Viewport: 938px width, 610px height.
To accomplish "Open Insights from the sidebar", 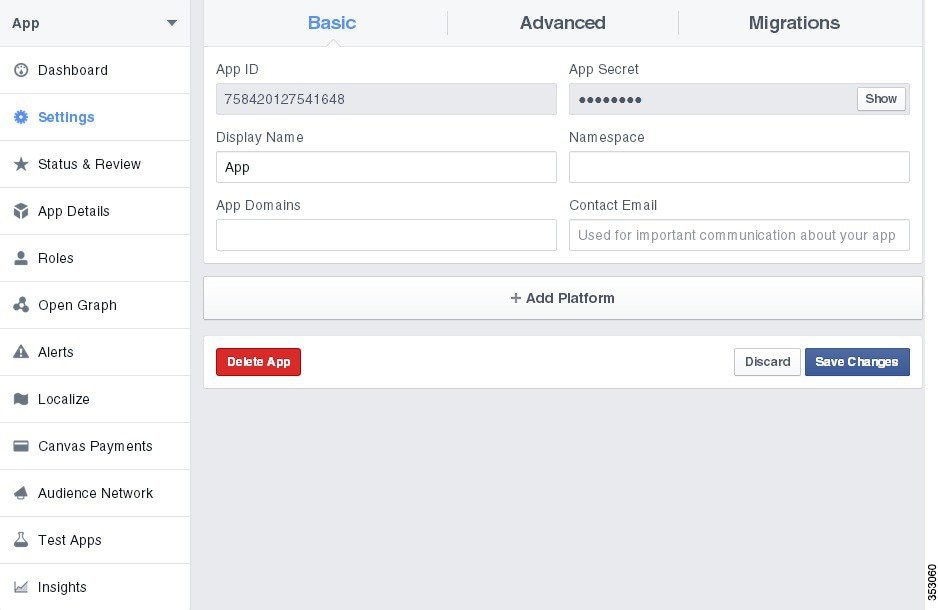I will click(x=62, y=587).
